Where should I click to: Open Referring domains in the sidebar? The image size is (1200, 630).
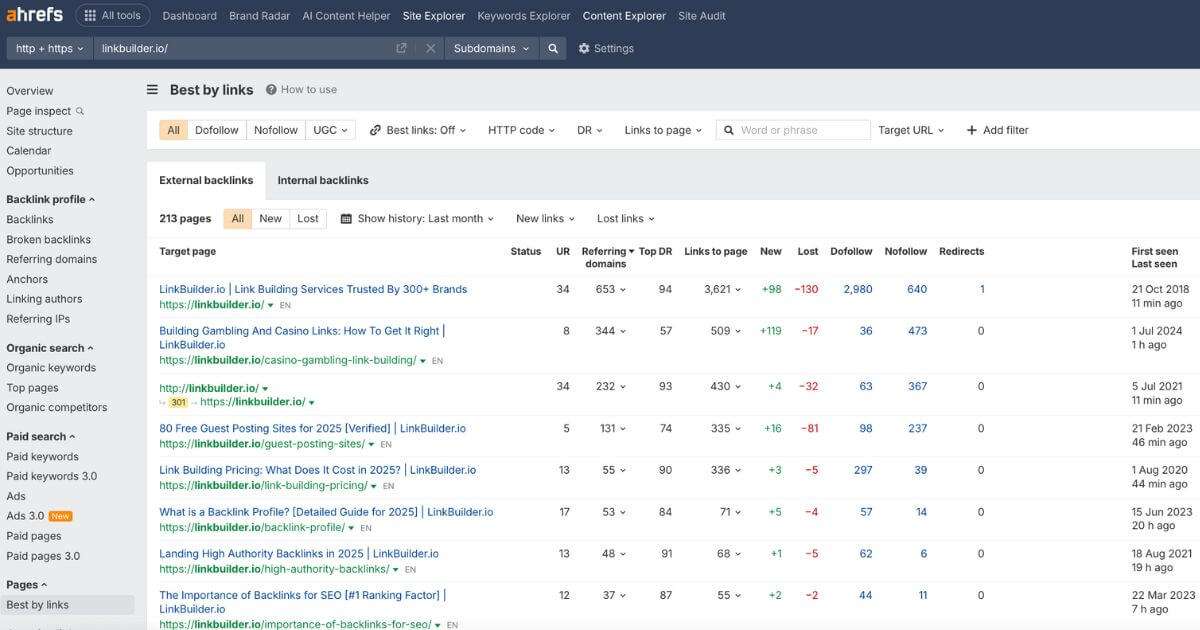[52, 259]
